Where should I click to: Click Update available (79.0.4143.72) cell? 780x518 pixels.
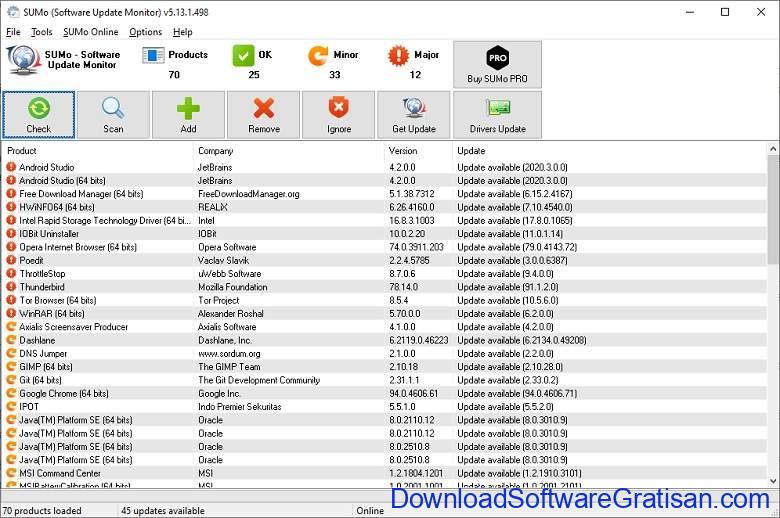click(517, 247)
